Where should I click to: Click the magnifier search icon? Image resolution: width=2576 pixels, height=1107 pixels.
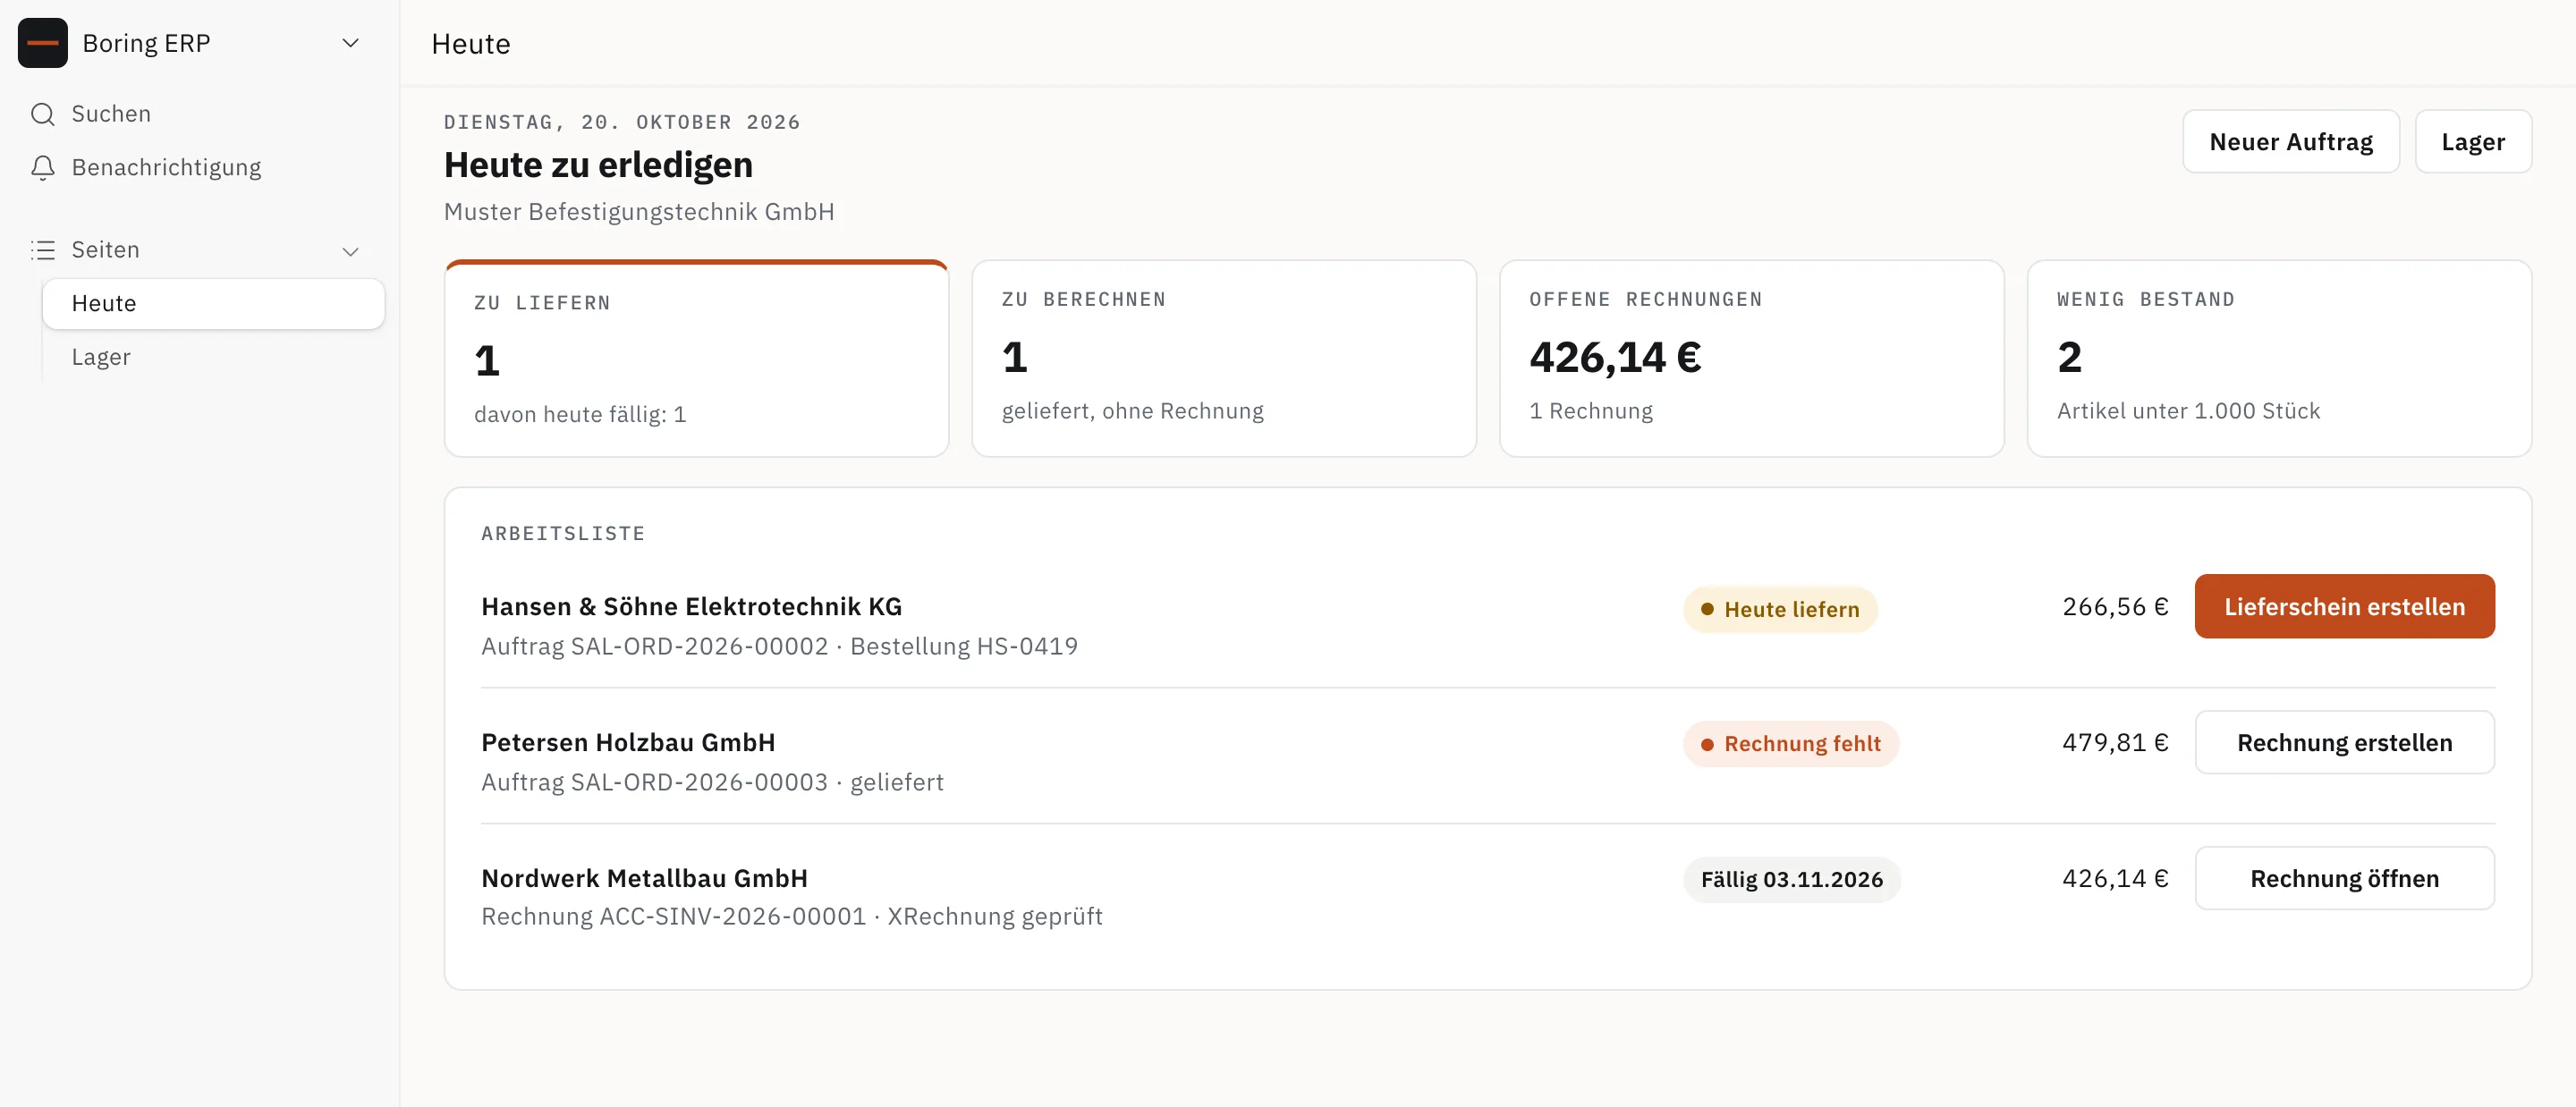point(43,114)
